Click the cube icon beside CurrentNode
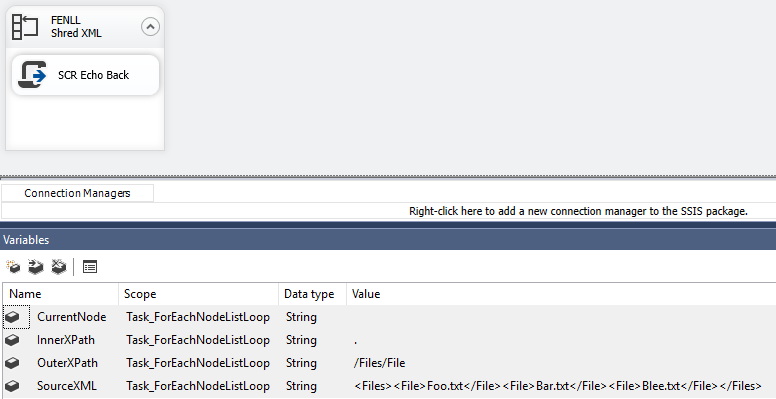 pyautogui.click(x=12, y=317)
